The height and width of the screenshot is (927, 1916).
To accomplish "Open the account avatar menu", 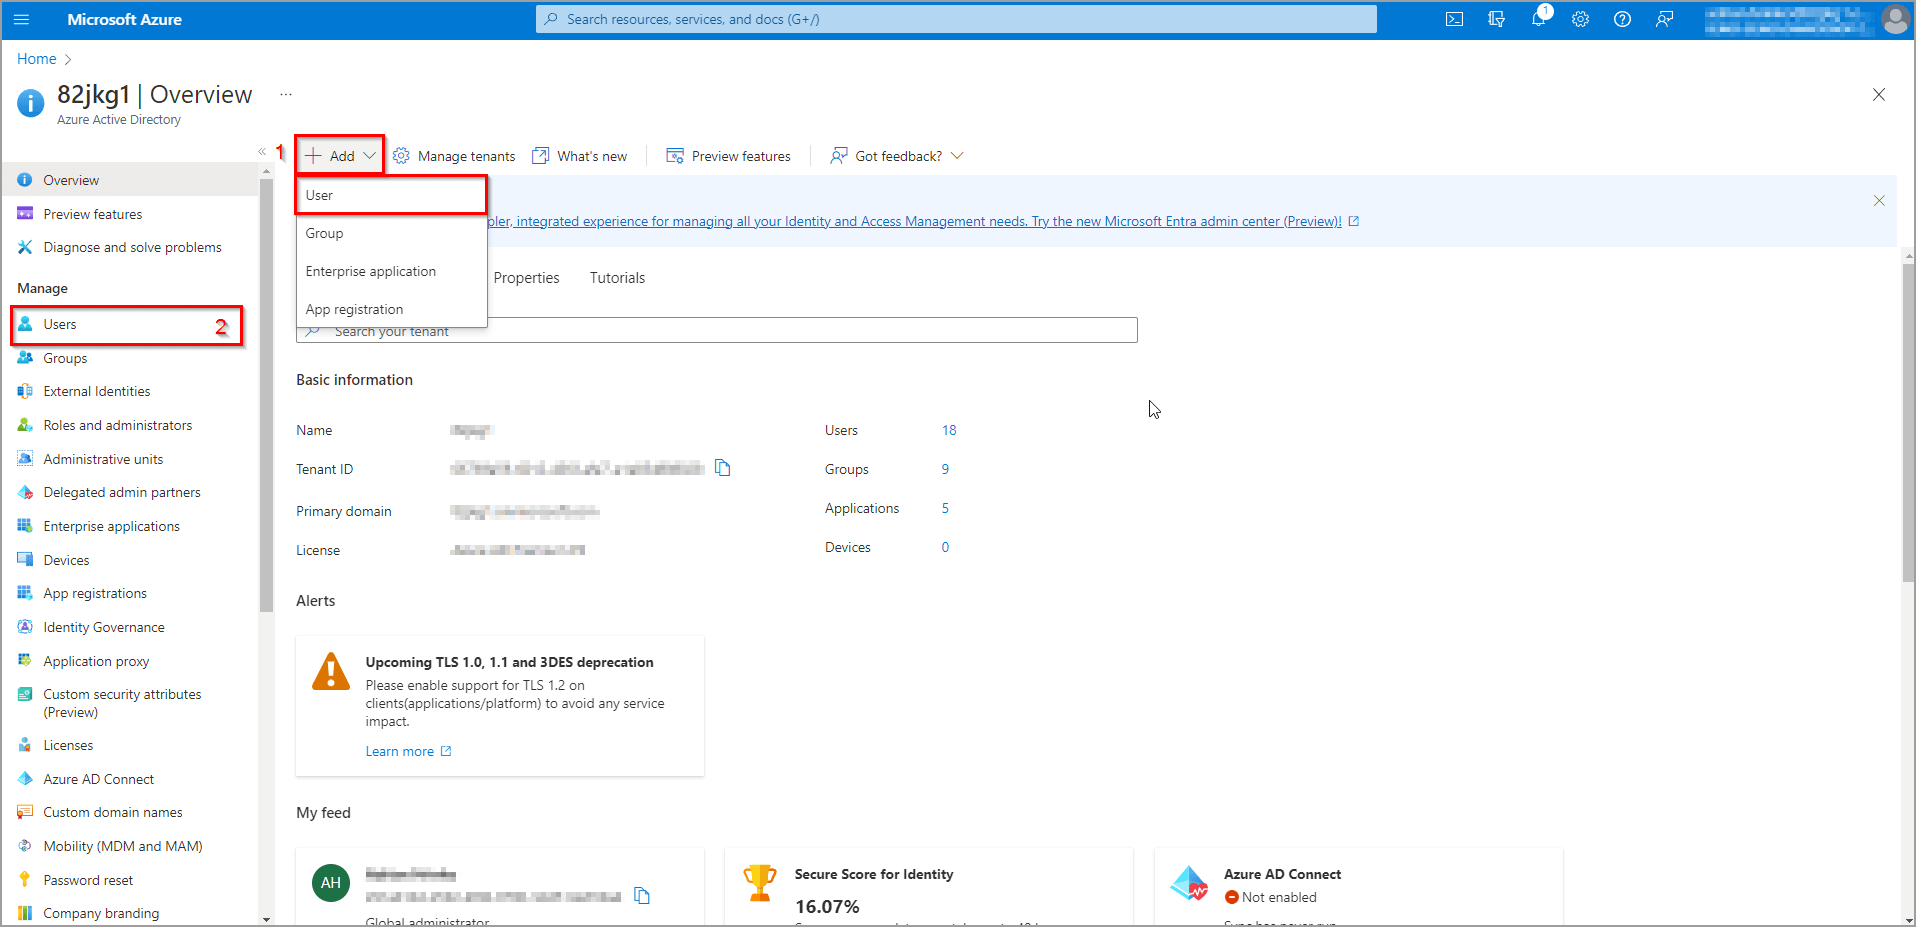I will pos(1895,19).
